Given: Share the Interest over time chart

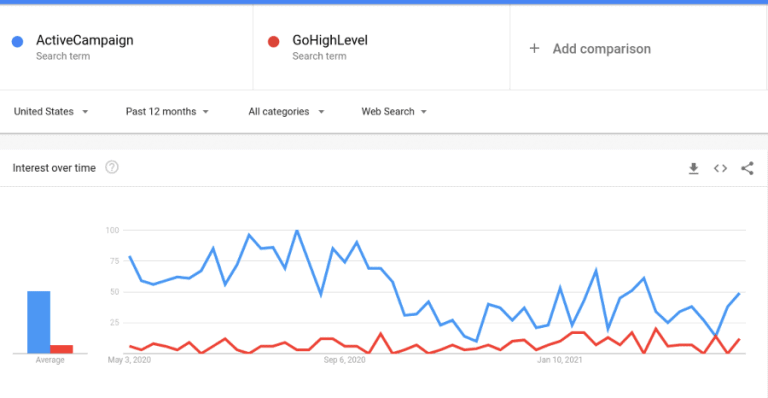Looking at the screenshot, I should (747, 168).
